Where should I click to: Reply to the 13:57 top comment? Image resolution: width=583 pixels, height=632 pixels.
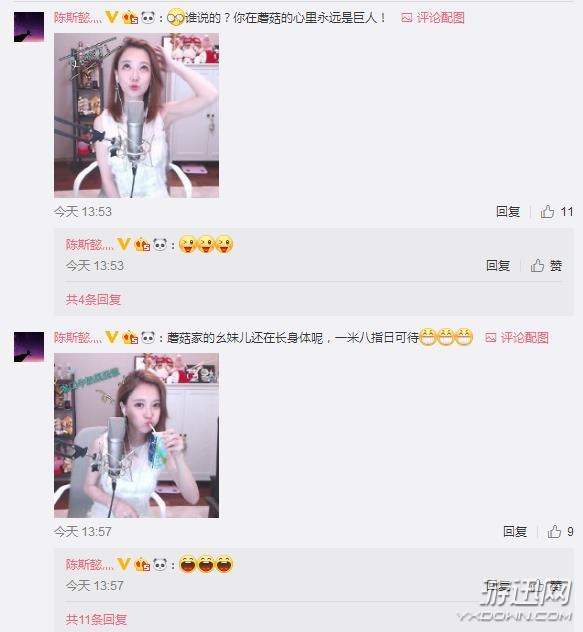(x=515, y=531)
